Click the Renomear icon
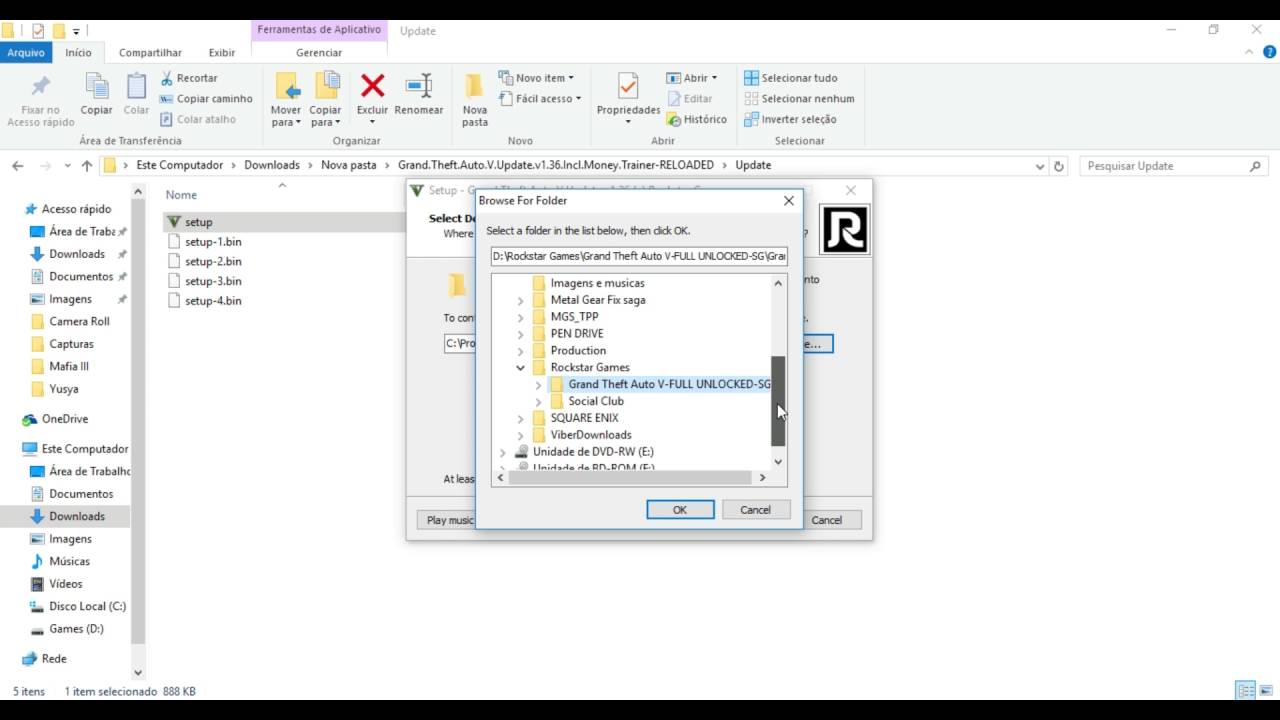Viewport: 1280px width, 720px height. 419,86
